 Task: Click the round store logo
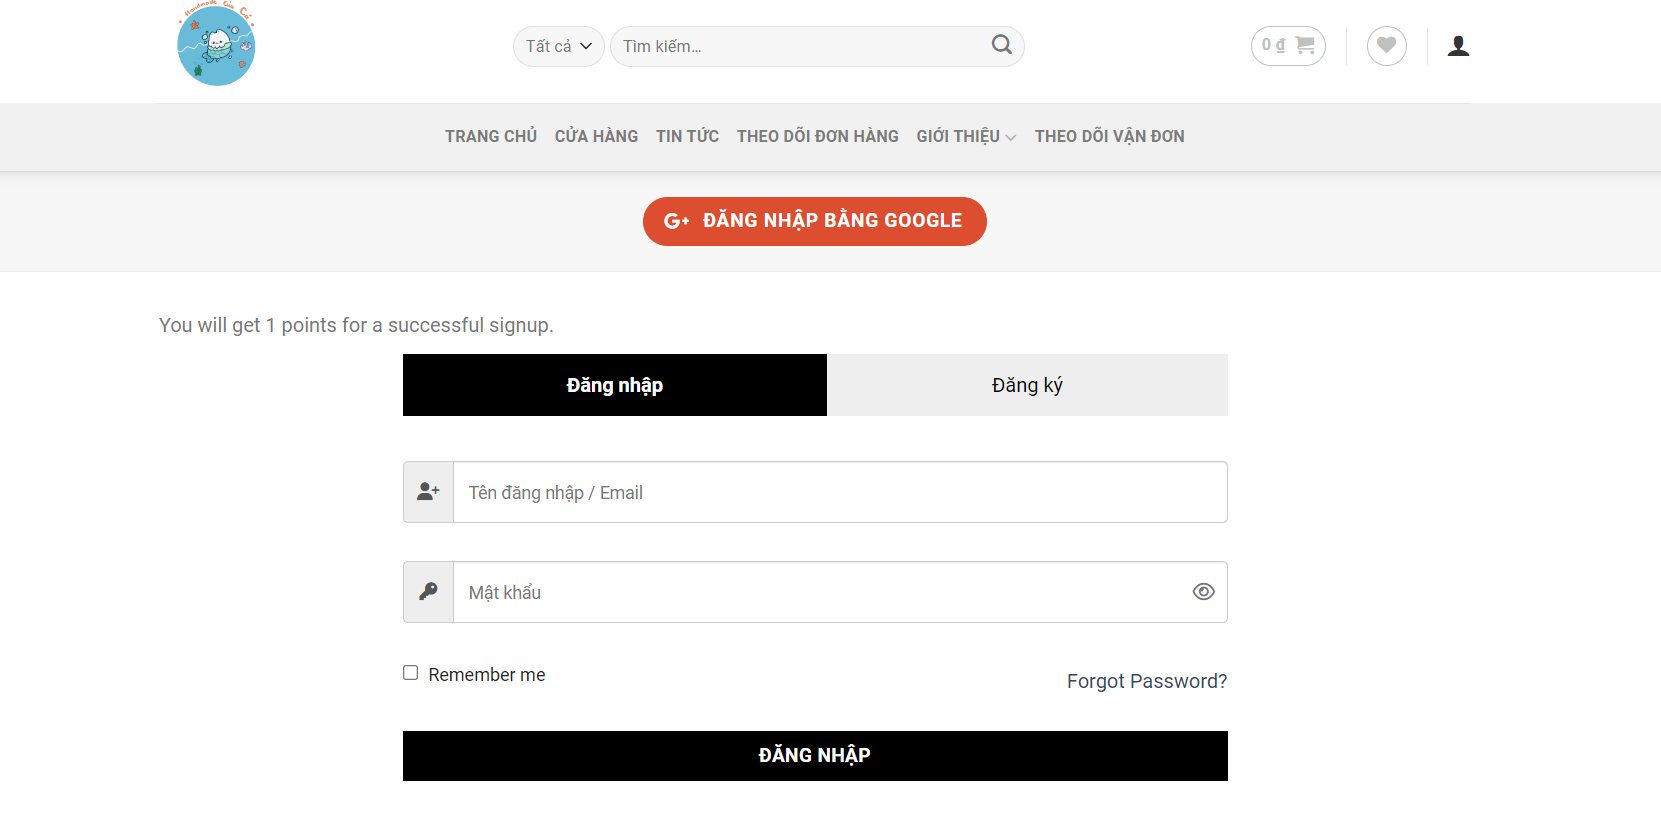216,44
